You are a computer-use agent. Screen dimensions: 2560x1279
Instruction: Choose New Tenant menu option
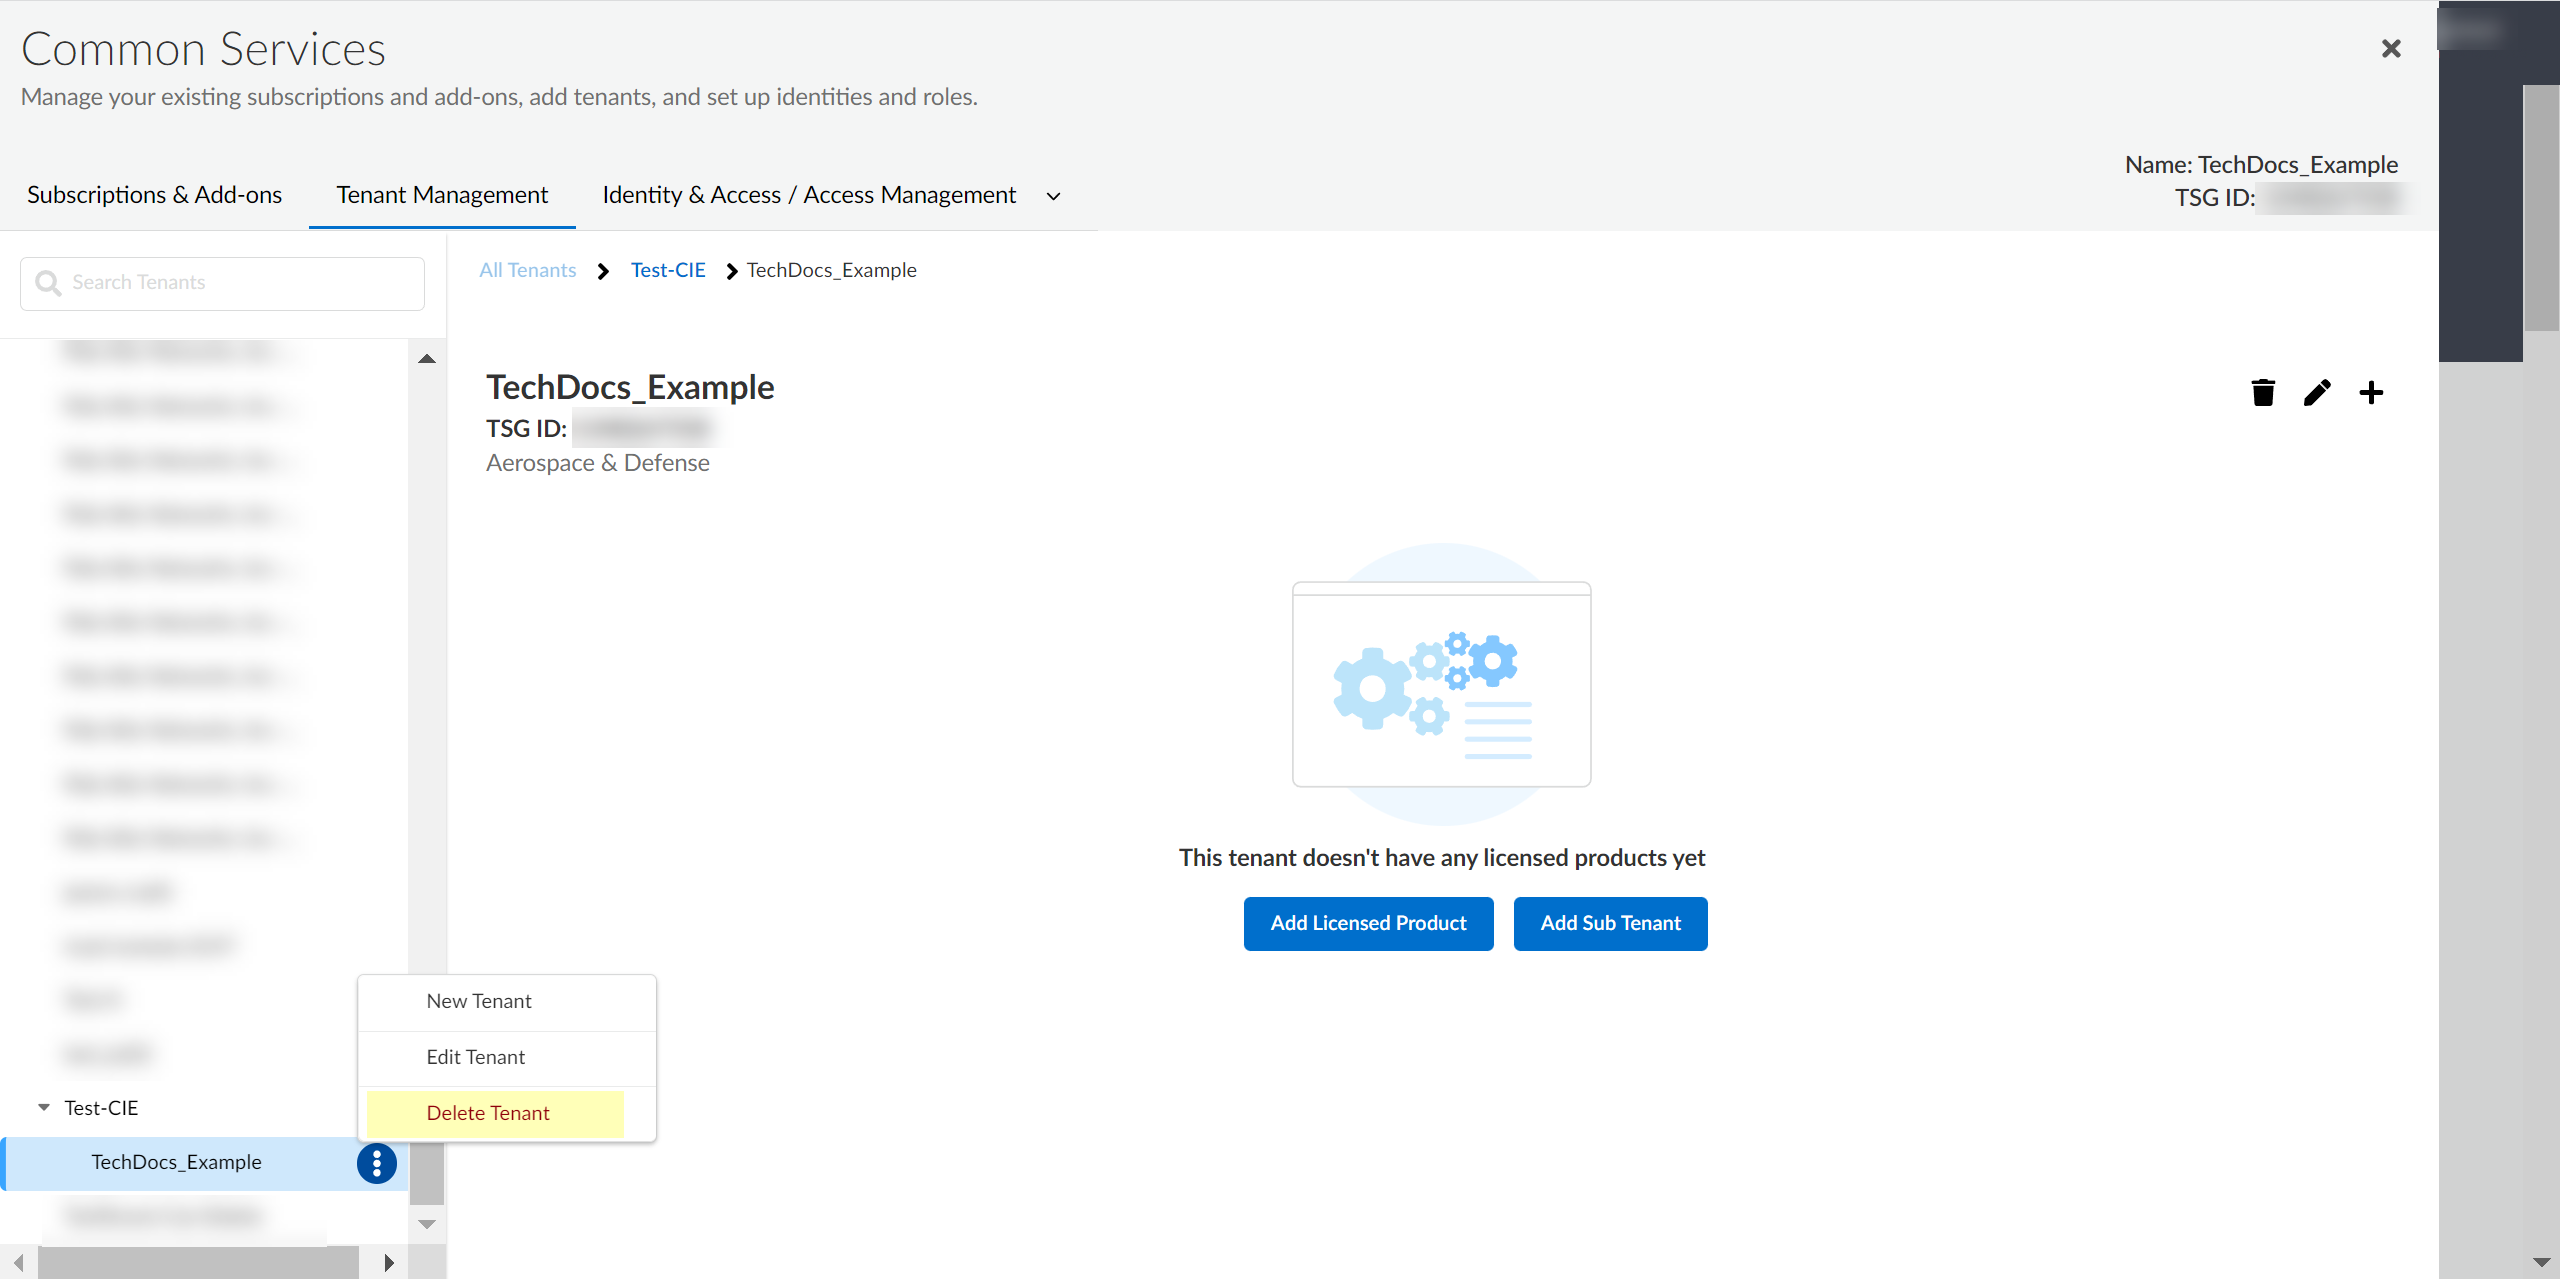479,1001
